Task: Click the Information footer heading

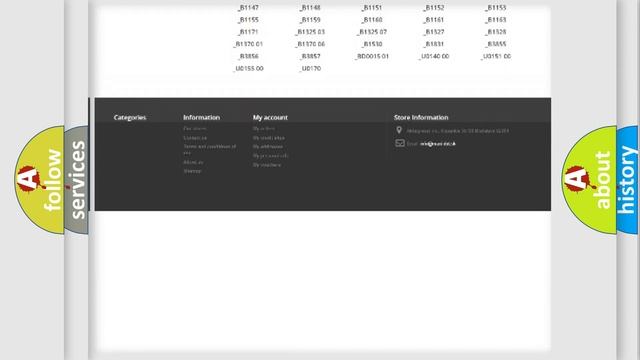Action: click(201, 117)
